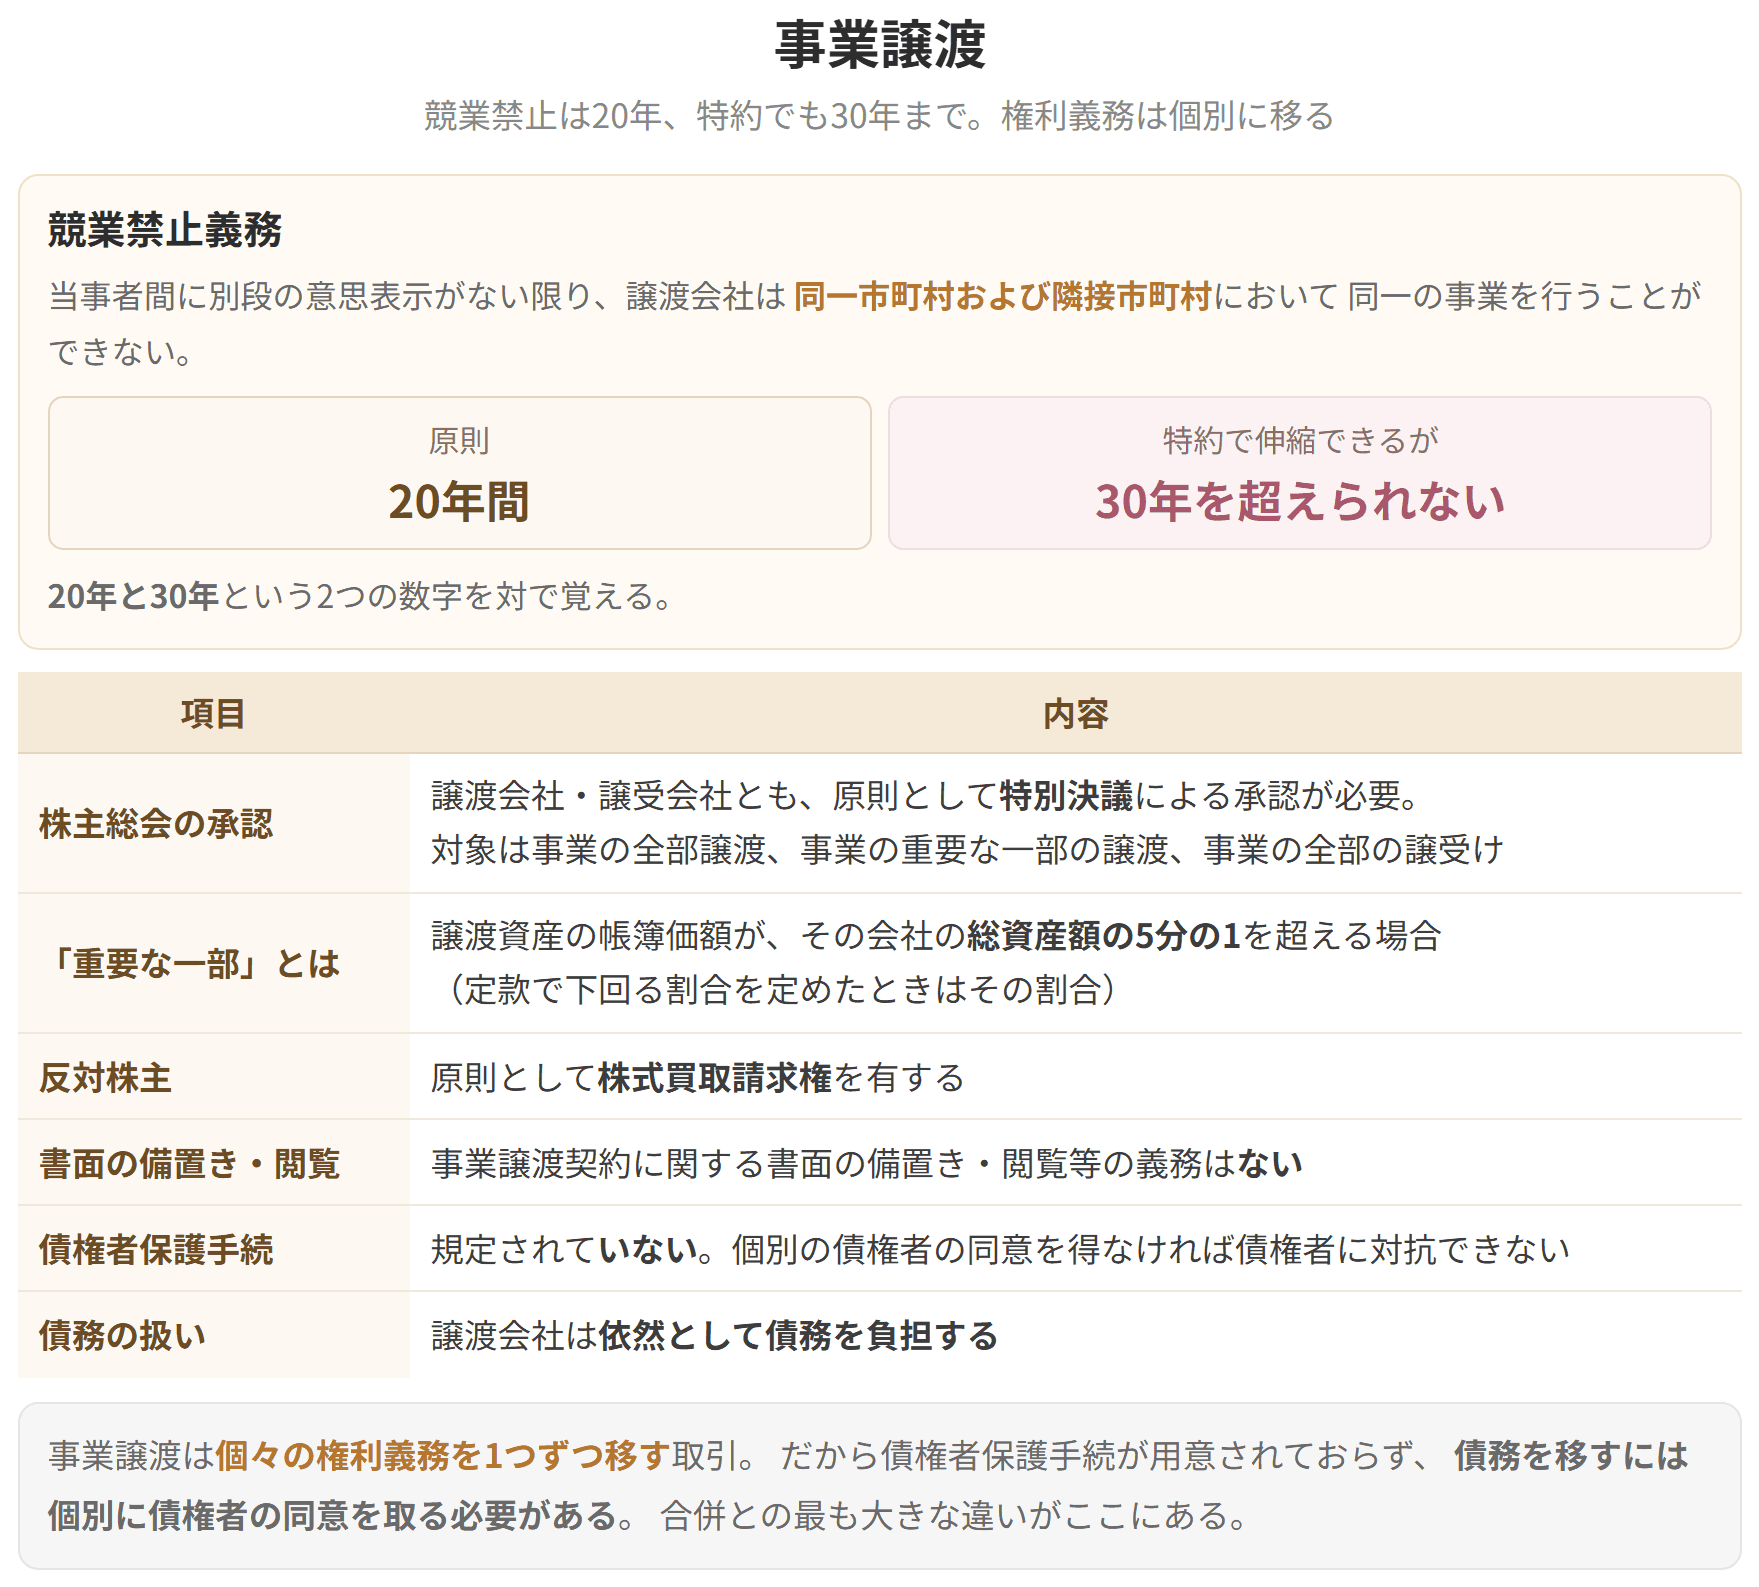Select the heading 競業禁止義務

click(165, 230)
